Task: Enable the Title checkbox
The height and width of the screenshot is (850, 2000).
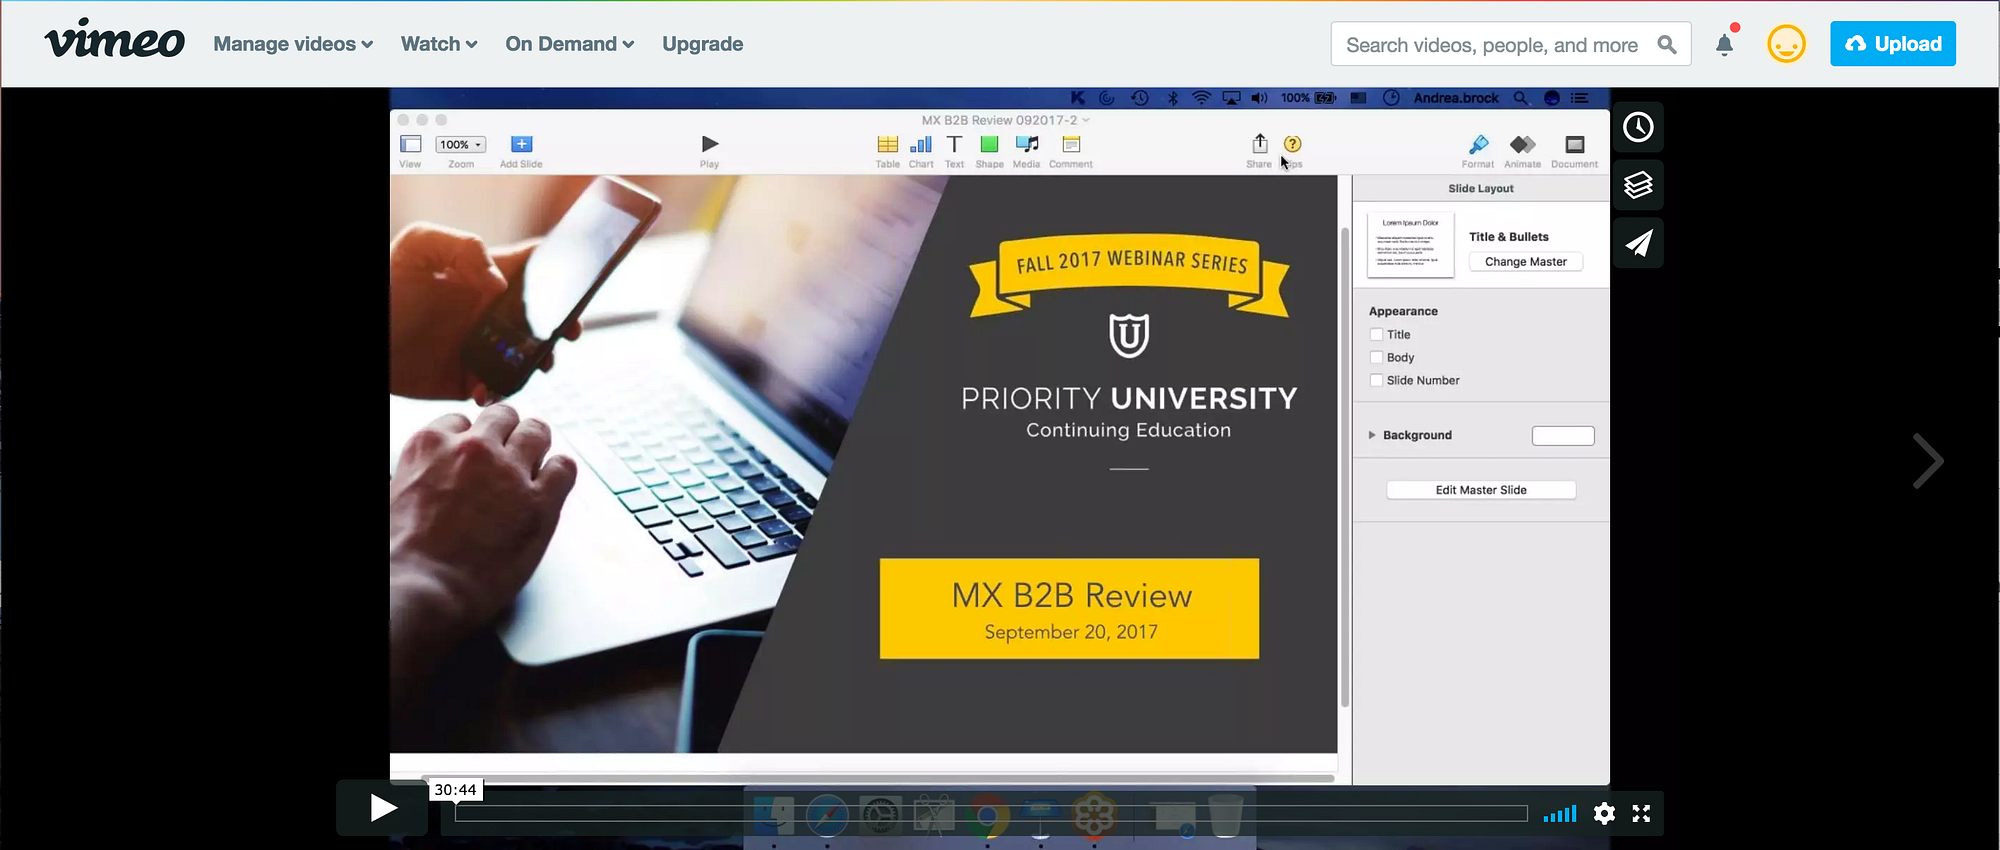Action: (x=1377, y=335)
